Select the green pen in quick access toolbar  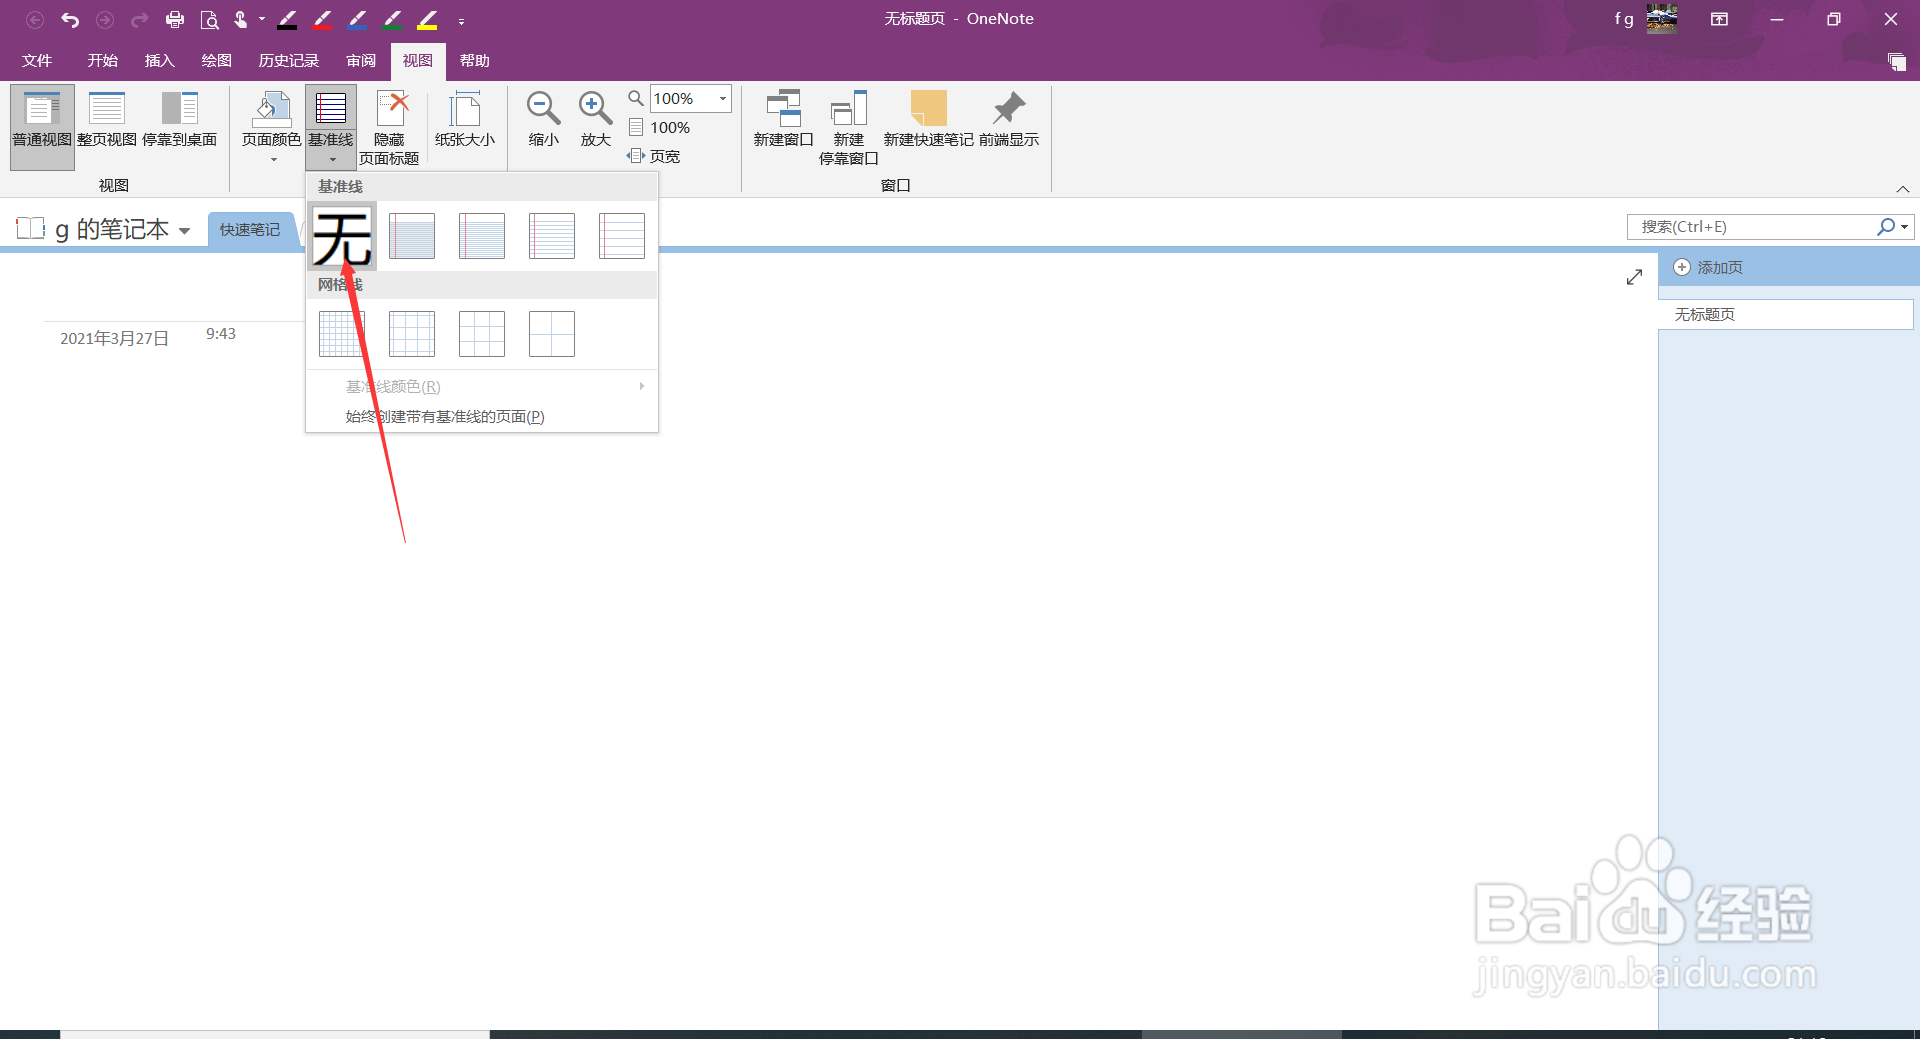click(393, 19)
